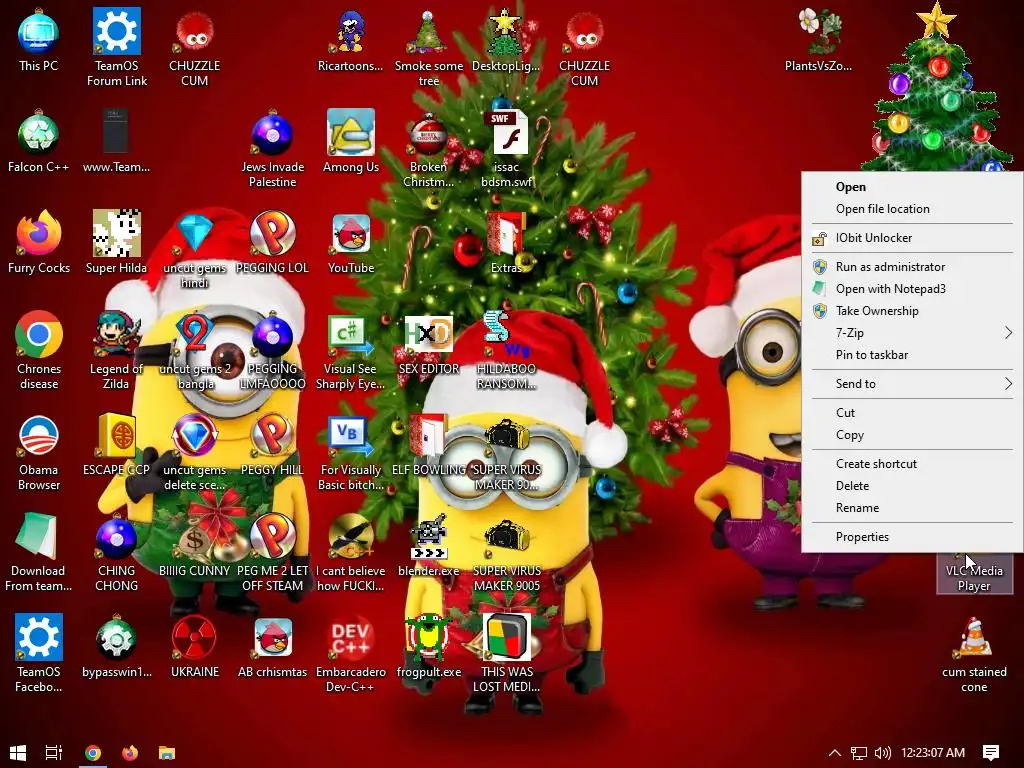Image resolution: width=1024 pixels, height=768 pixels.
Task: Open the notification center icon
Action: (x=991, y=753)
